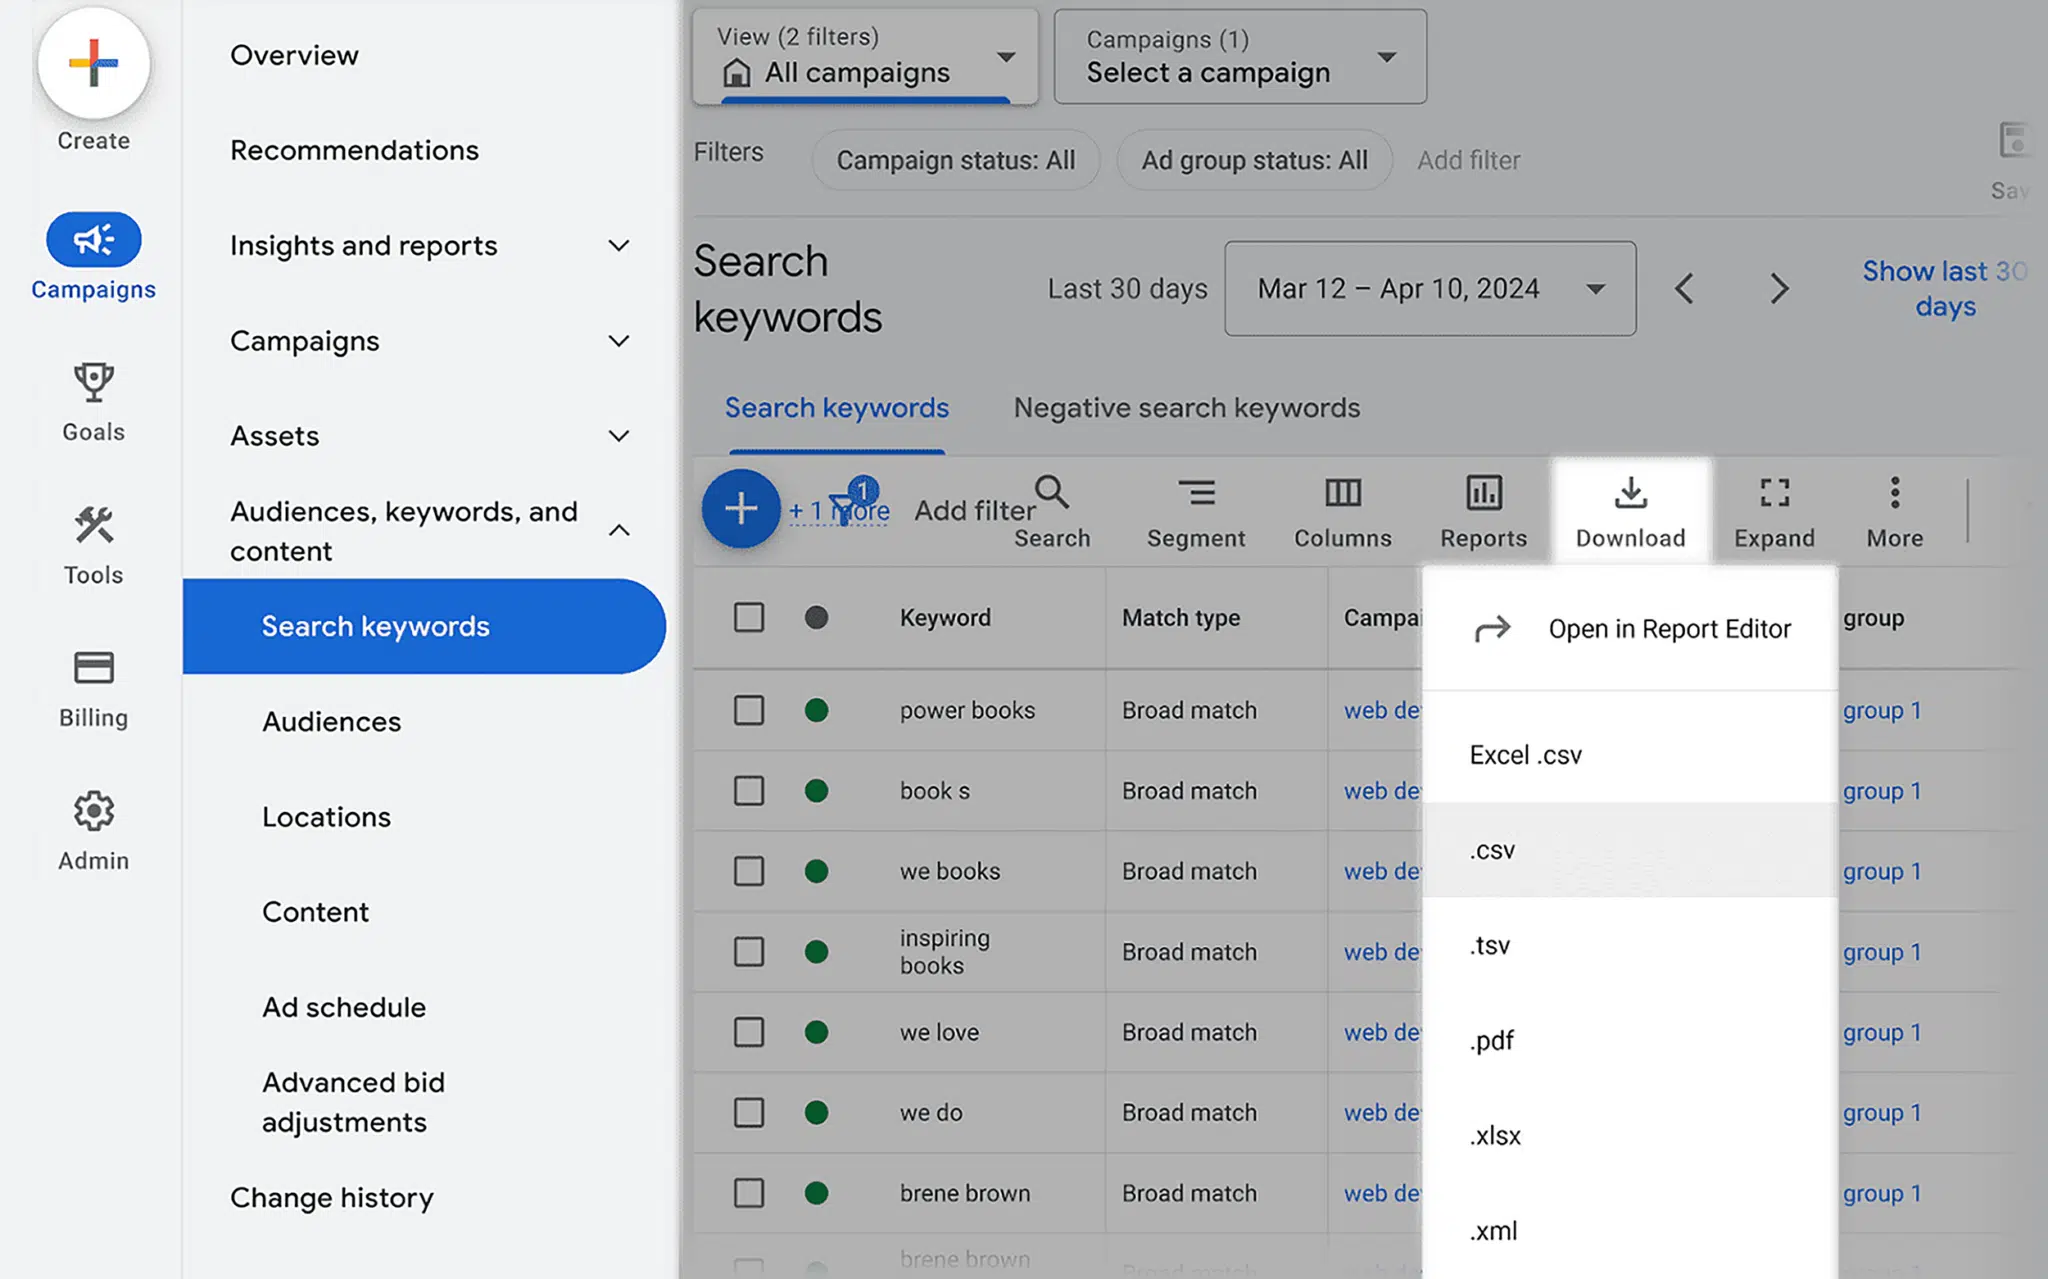Check keyword checkbox for power books

tap(748, 710)
